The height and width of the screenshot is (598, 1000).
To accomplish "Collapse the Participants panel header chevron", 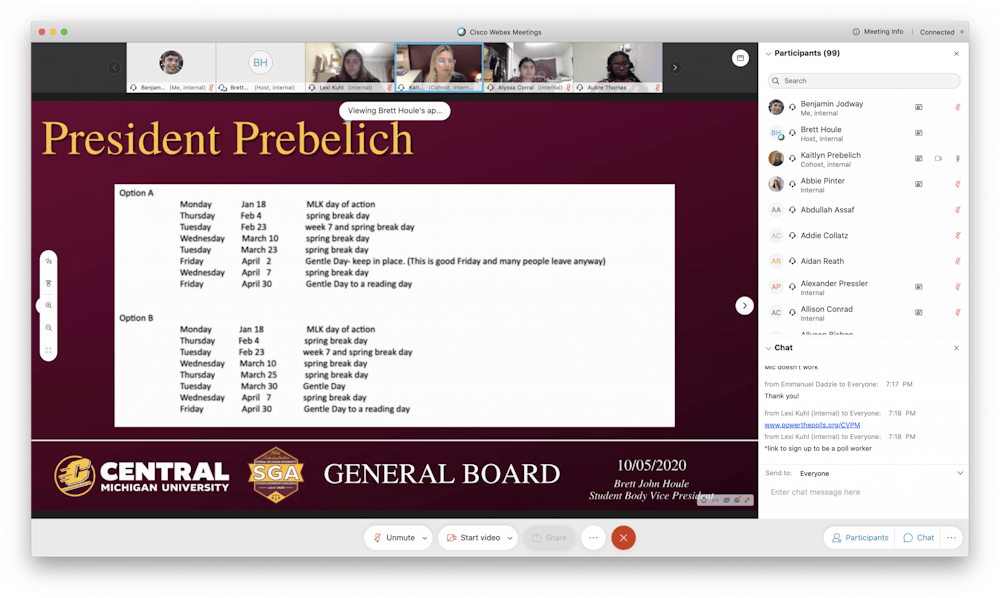I will coord(768,53).
